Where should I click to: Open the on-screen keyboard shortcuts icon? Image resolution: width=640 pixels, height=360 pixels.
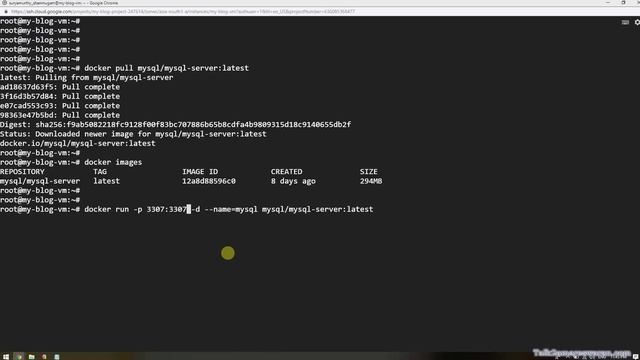[x=625, y=22]
